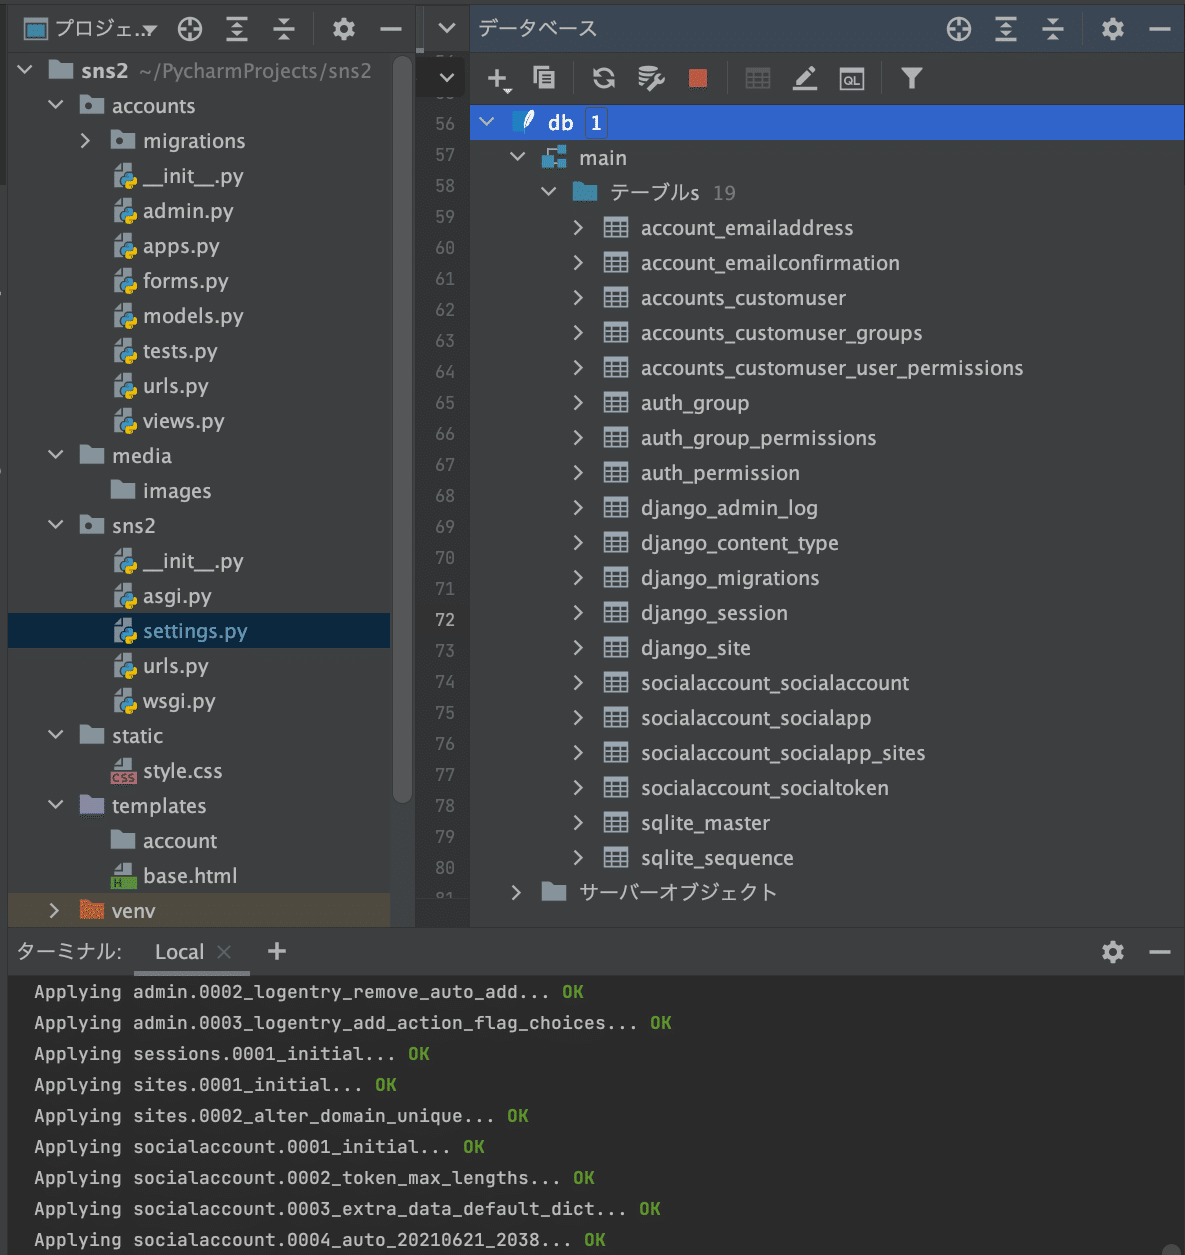Collapse all in Database panel header
1185x1255 pixels.
[1053, 29]
